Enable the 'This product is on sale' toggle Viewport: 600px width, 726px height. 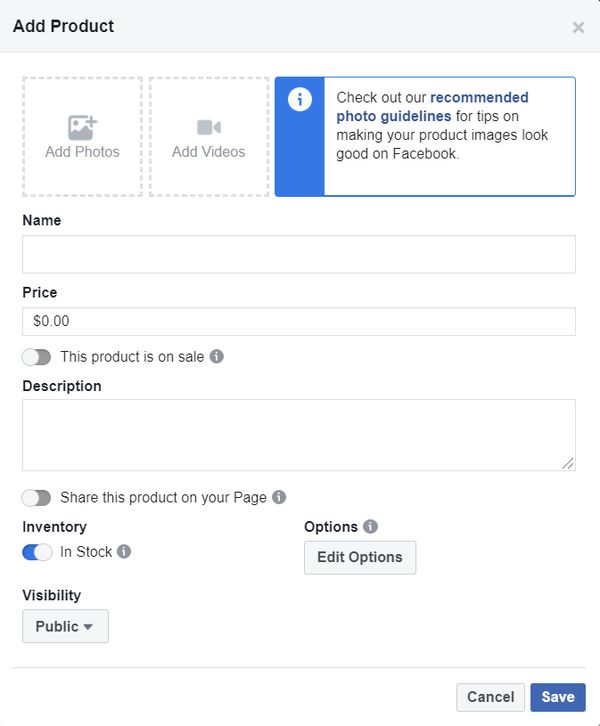(x=37, y=357)
